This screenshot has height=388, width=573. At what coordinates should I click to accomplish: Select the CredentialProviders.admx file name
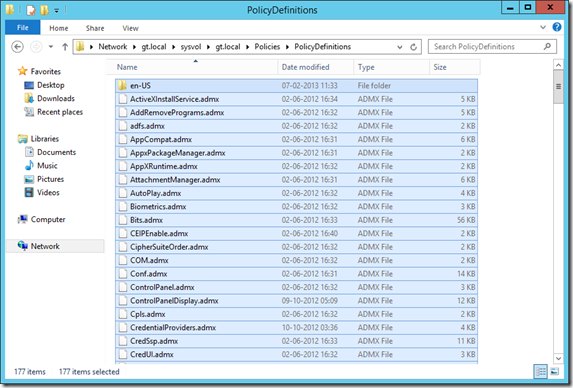click(x=173, y=327)
